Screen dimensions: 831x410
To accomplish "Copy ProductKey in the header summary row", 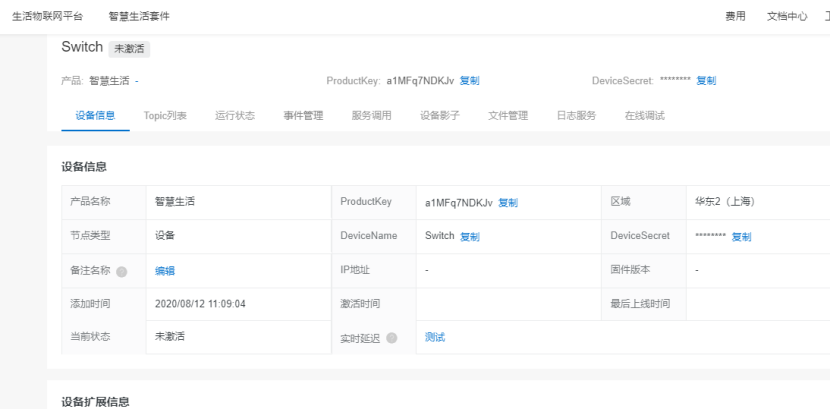I will tap(470, 81).
